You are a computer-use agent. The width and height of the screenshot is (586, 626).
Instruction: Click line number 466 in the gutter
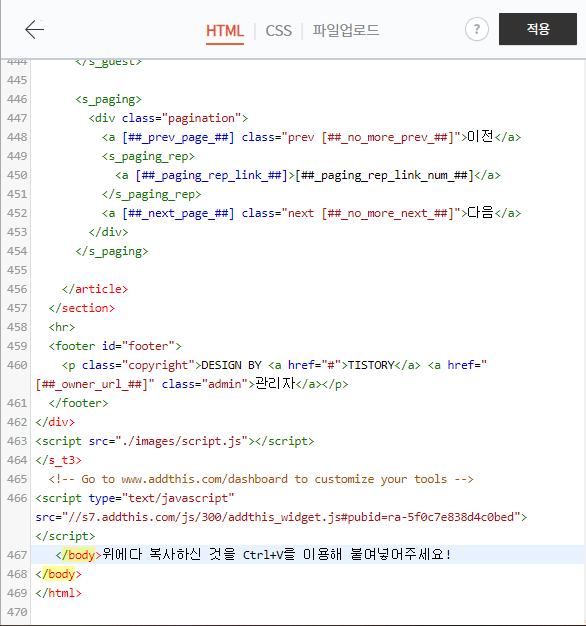(x=17, y=498)
